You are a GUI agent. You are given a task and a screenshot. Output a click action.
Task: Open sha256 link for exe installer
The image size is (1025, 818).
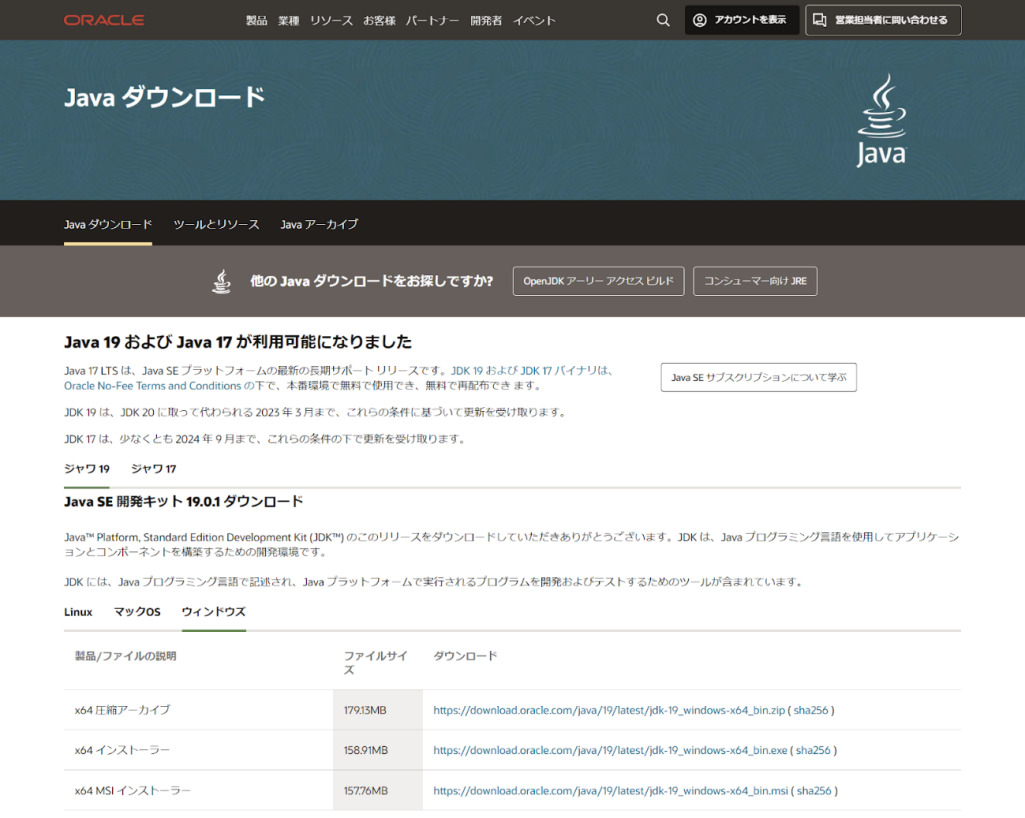[x=813, y=751]
